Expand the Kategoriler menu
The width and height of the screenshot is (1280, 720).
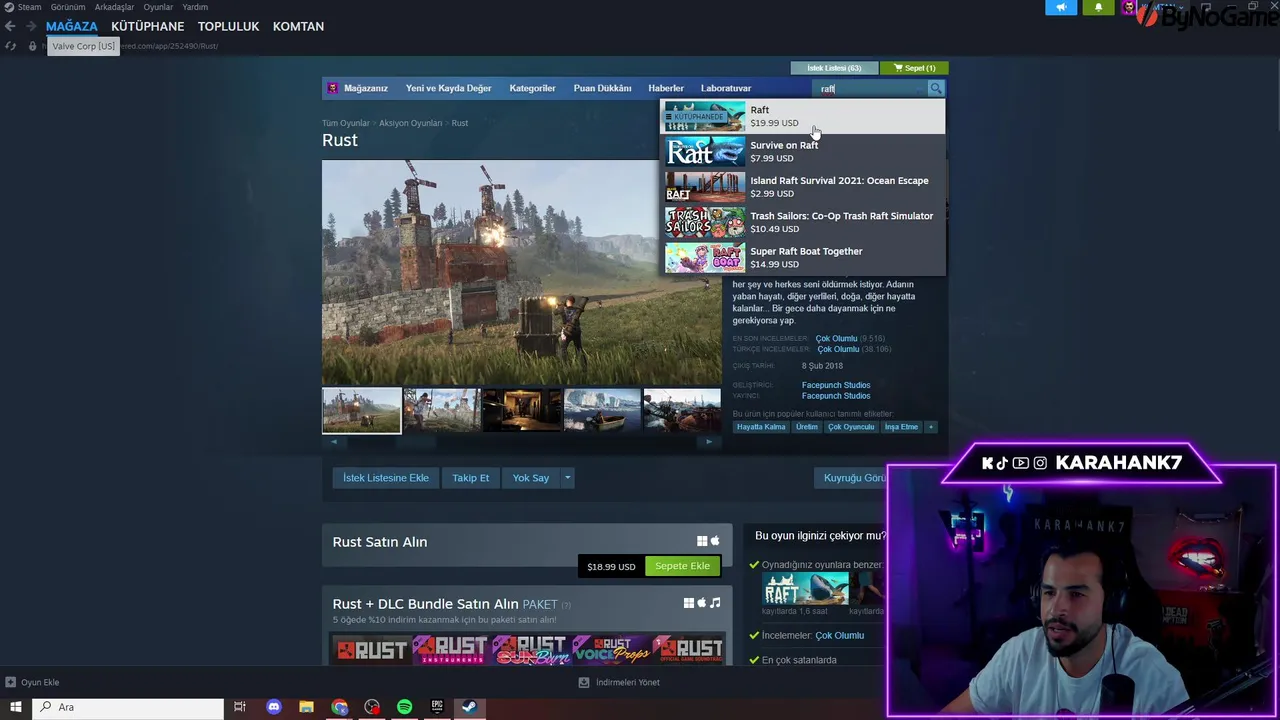tap(532, 88)
